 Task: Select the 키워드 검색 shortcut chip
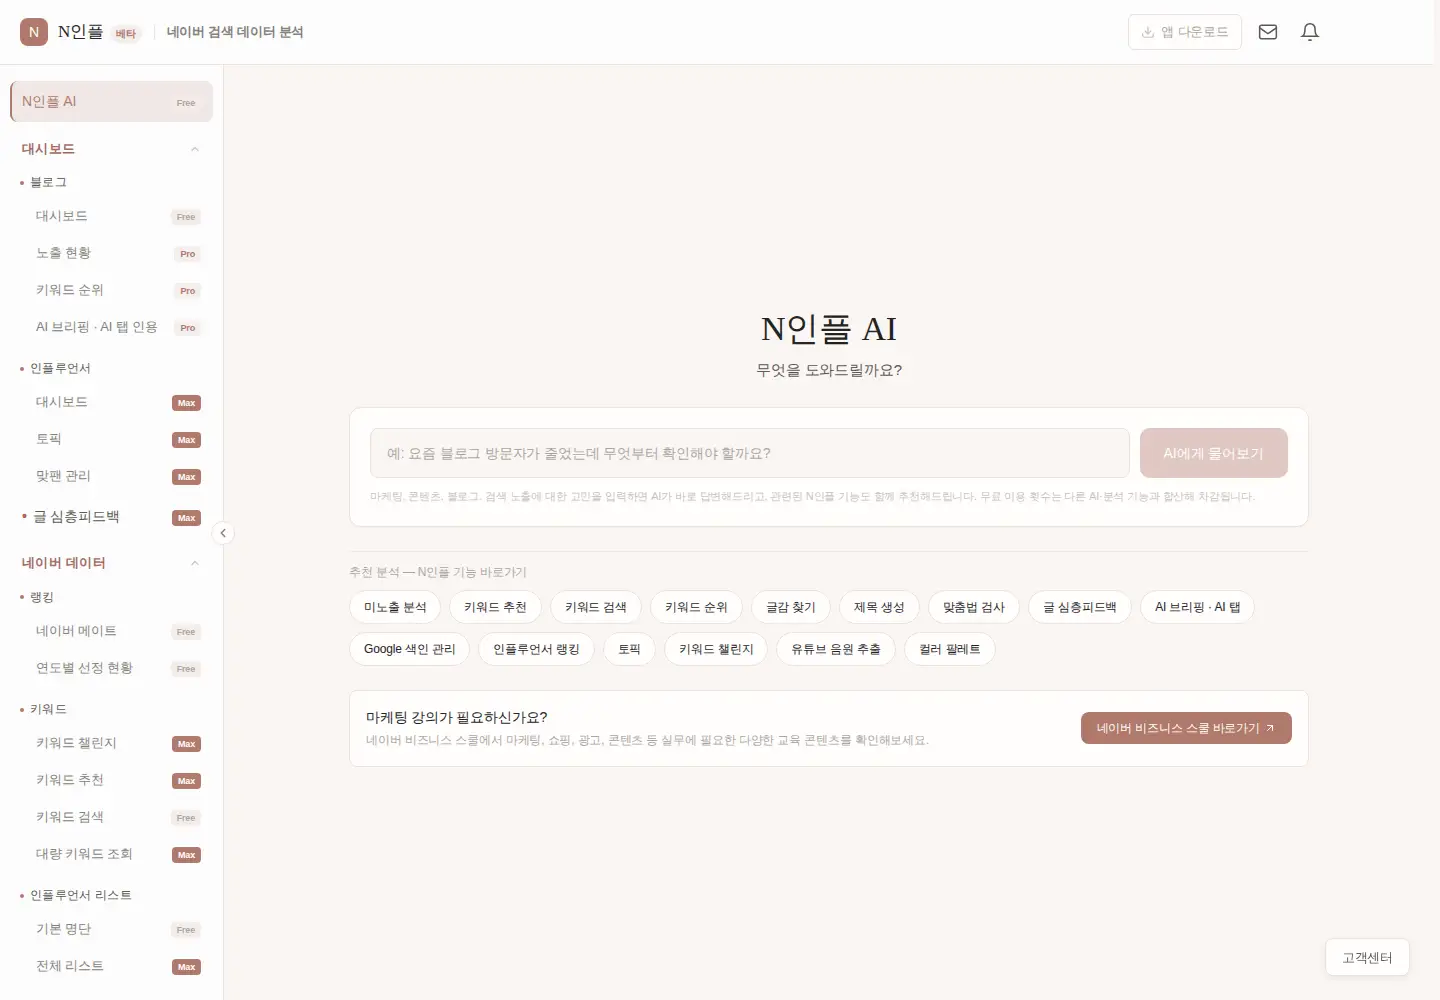point(596,607)
